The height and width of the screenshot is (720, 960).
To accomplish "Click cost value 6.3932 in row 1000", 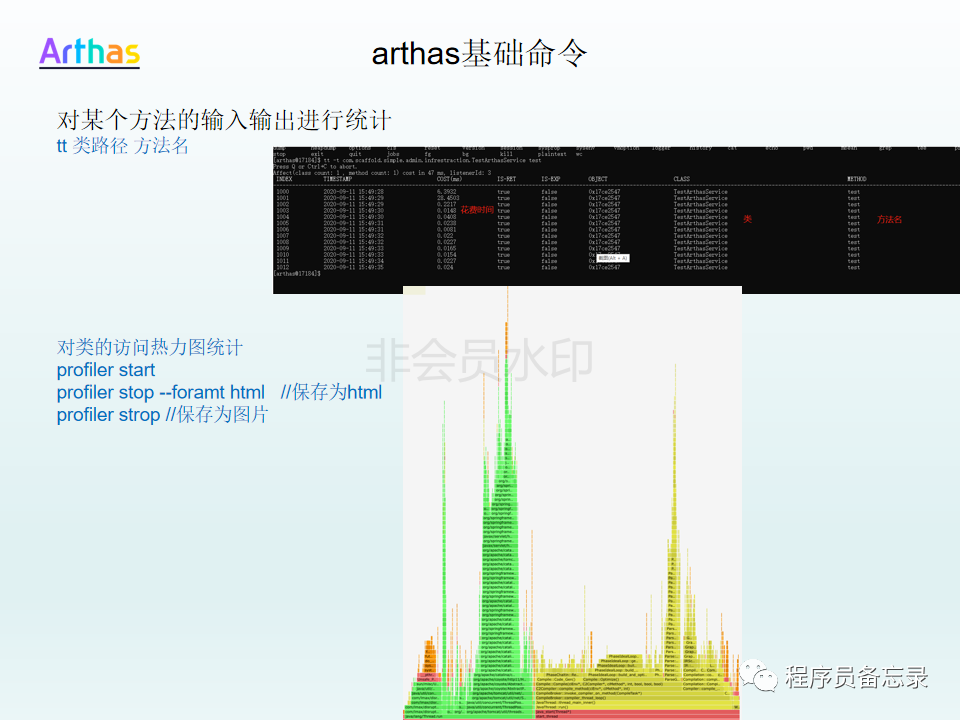I will [x=446, y=192].
